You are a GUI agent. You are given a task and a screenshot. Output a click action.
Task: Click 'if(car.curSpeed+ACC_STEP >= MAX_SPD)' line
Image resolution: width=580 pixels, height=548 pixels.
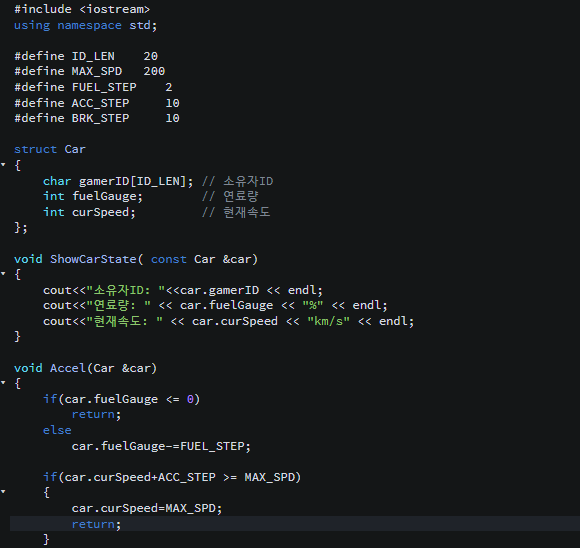pos(172,477)
